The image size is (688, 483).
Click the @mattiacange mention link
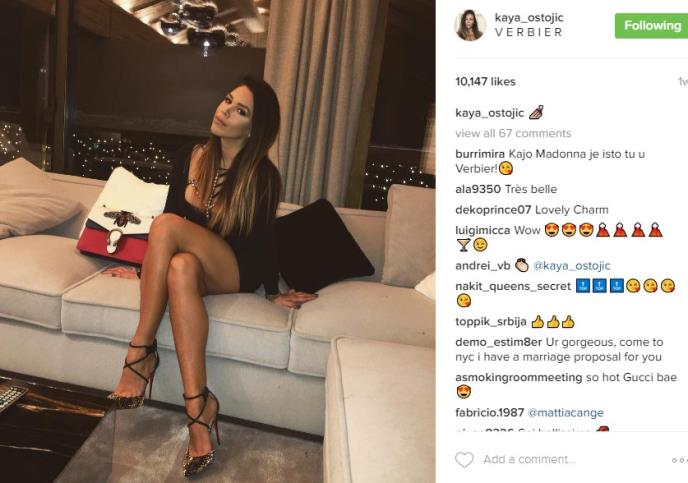coord(566,413)
